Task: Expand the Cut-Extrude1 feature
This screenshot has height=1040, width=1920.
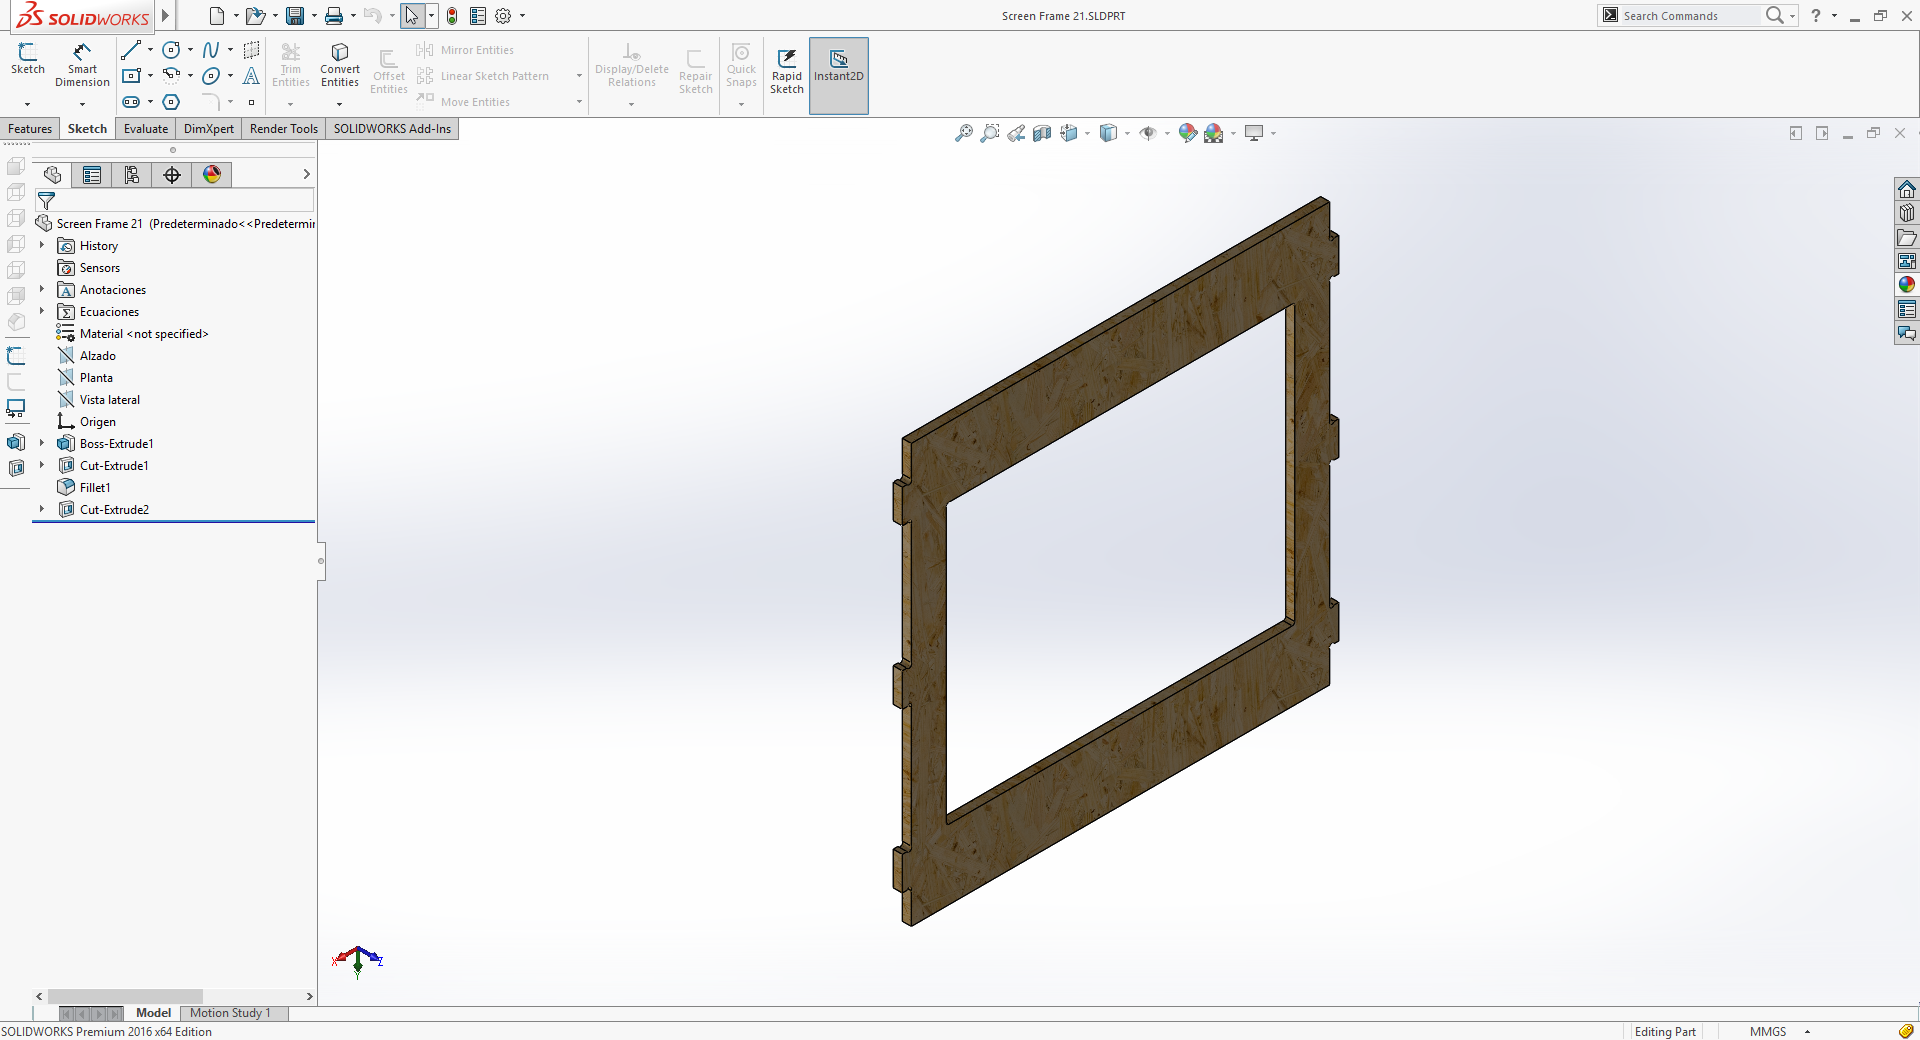Action: point(42,465)
